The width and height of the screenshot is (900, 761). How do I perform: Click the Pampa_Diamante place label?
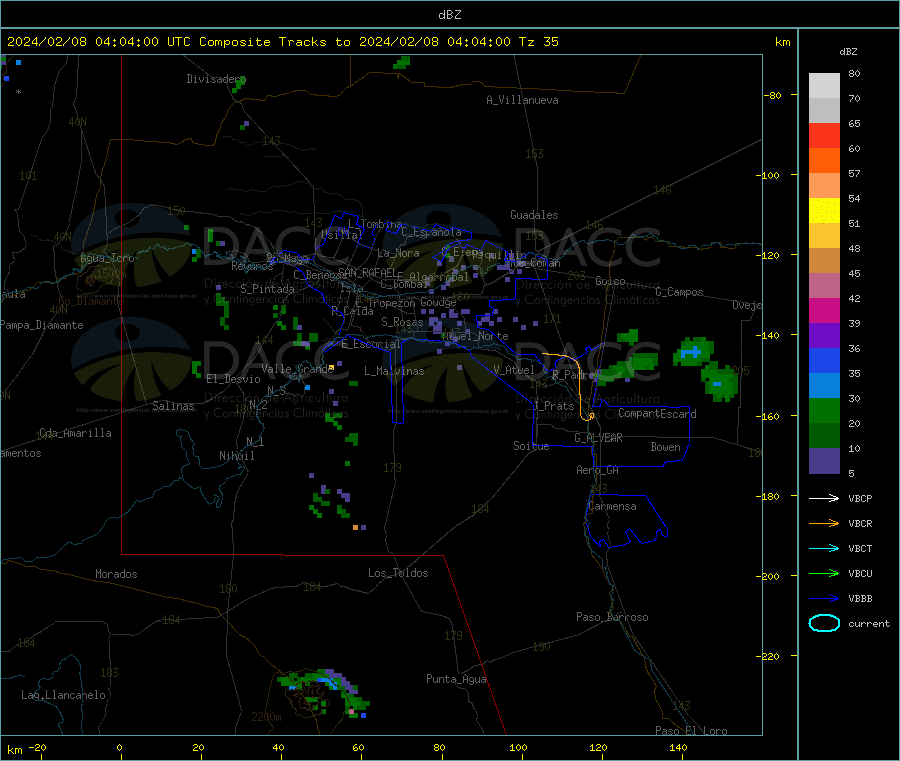(42, 325)
